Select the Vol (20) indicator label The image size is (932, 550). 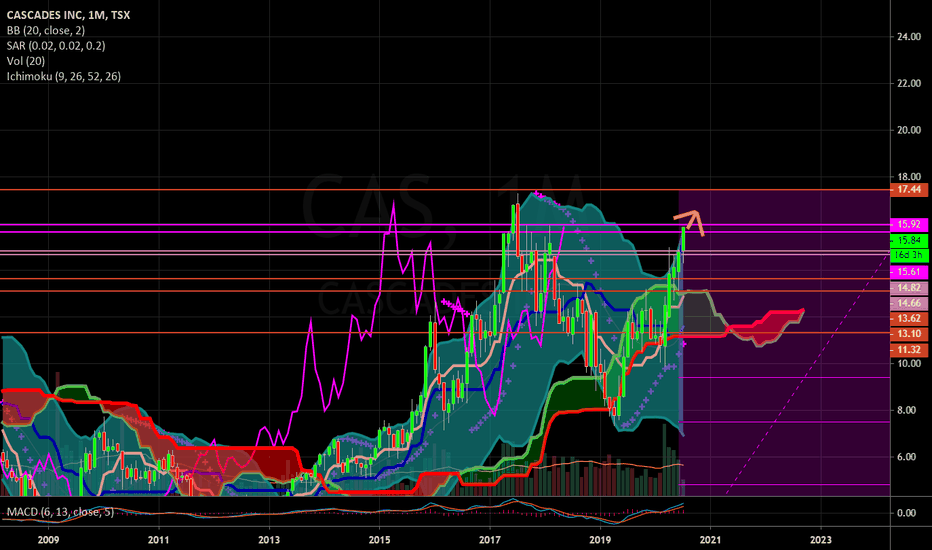click(x=26, y=61)
